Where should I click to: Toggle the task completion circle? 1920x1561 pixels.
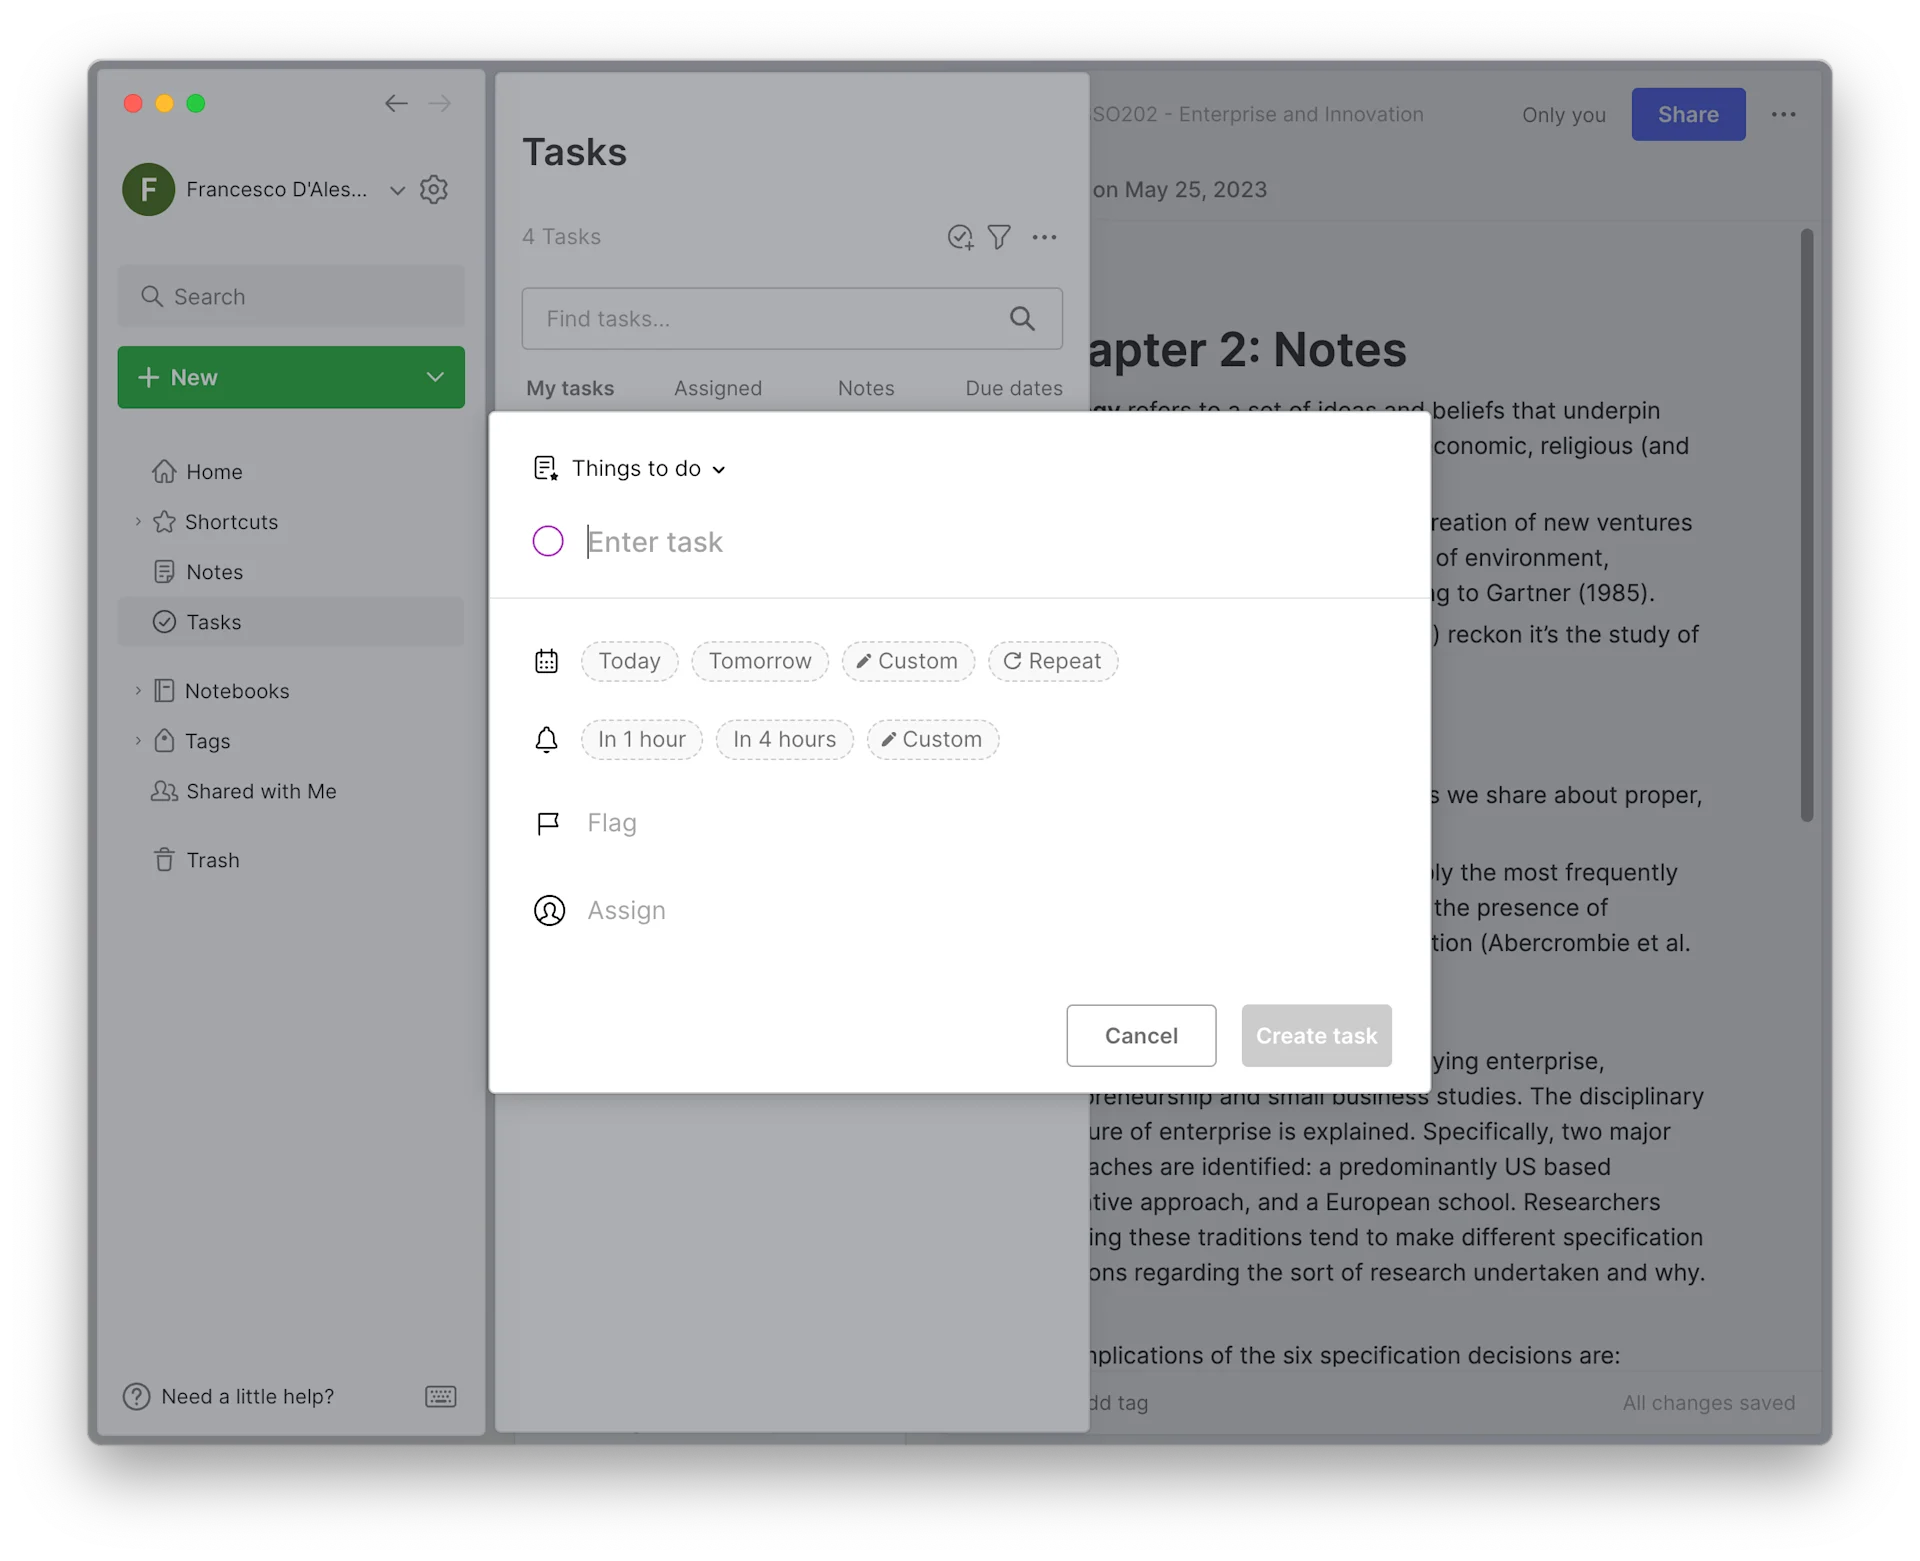[x=548, y=541]
